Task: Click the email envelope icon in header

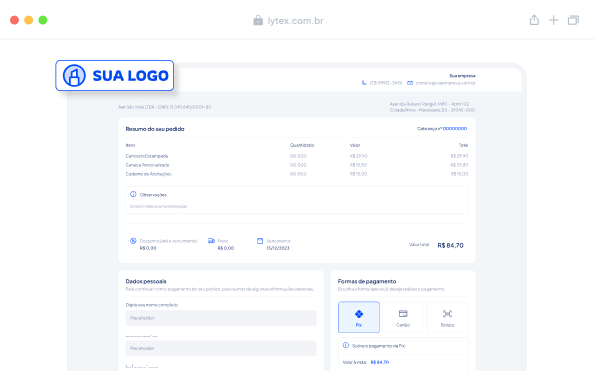Action: [x=410, y=83]
